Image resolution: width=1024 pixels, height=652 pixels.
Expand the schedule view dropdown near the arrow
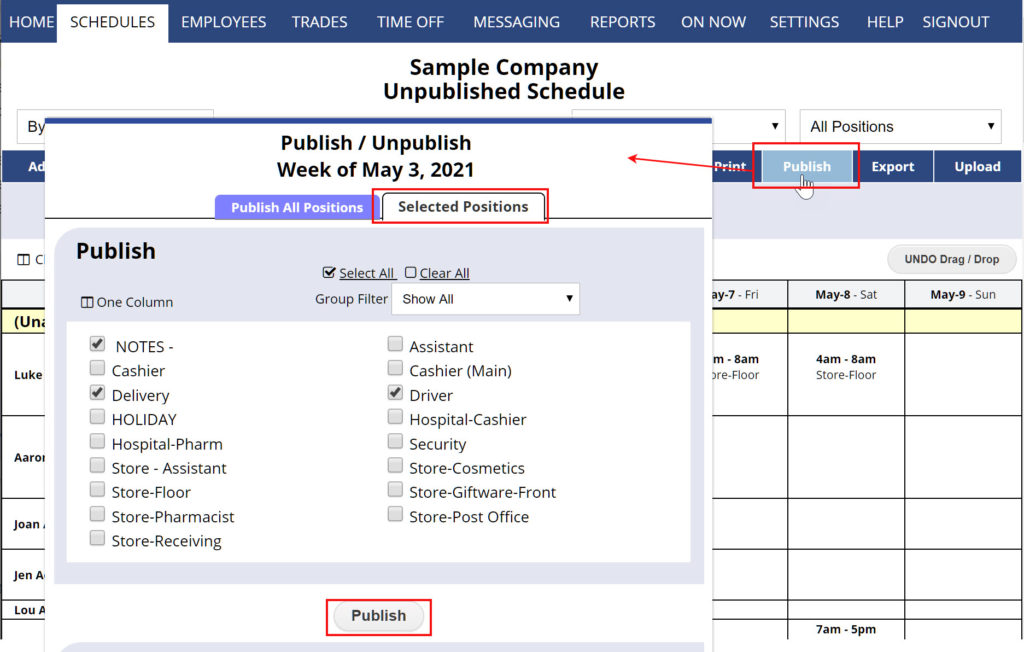773,126
